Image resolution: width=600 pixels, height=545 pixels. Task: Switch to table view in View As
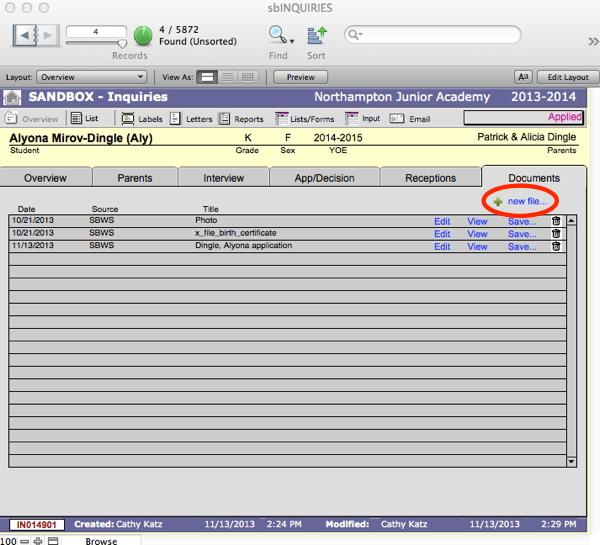tap(249, 77)
